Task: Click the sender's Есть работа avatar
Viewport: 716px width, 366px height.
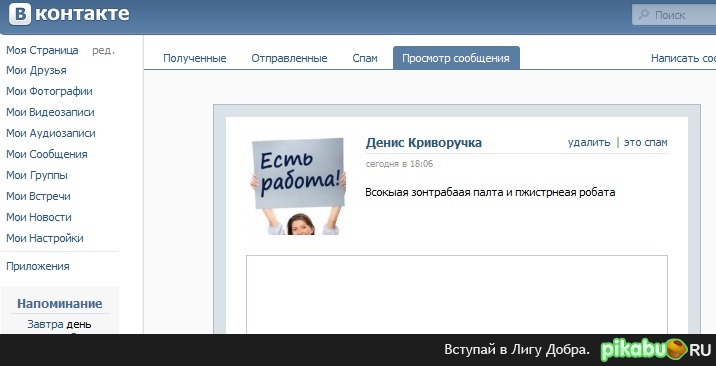Action: click(298, 186)
